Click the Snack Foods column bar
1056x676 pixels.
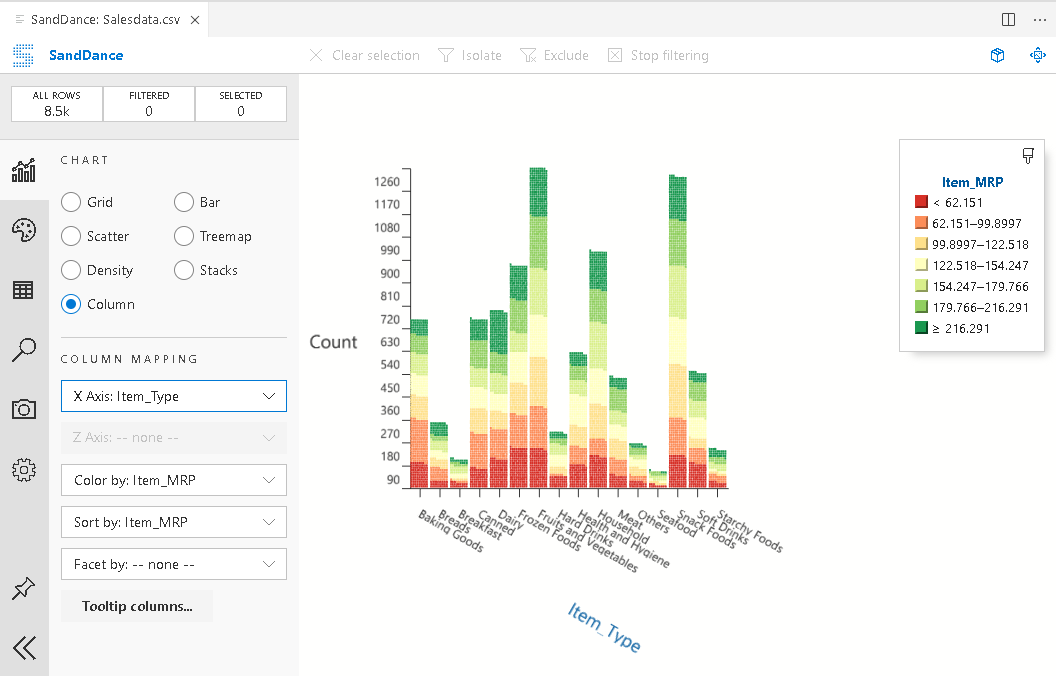(678, 332)
